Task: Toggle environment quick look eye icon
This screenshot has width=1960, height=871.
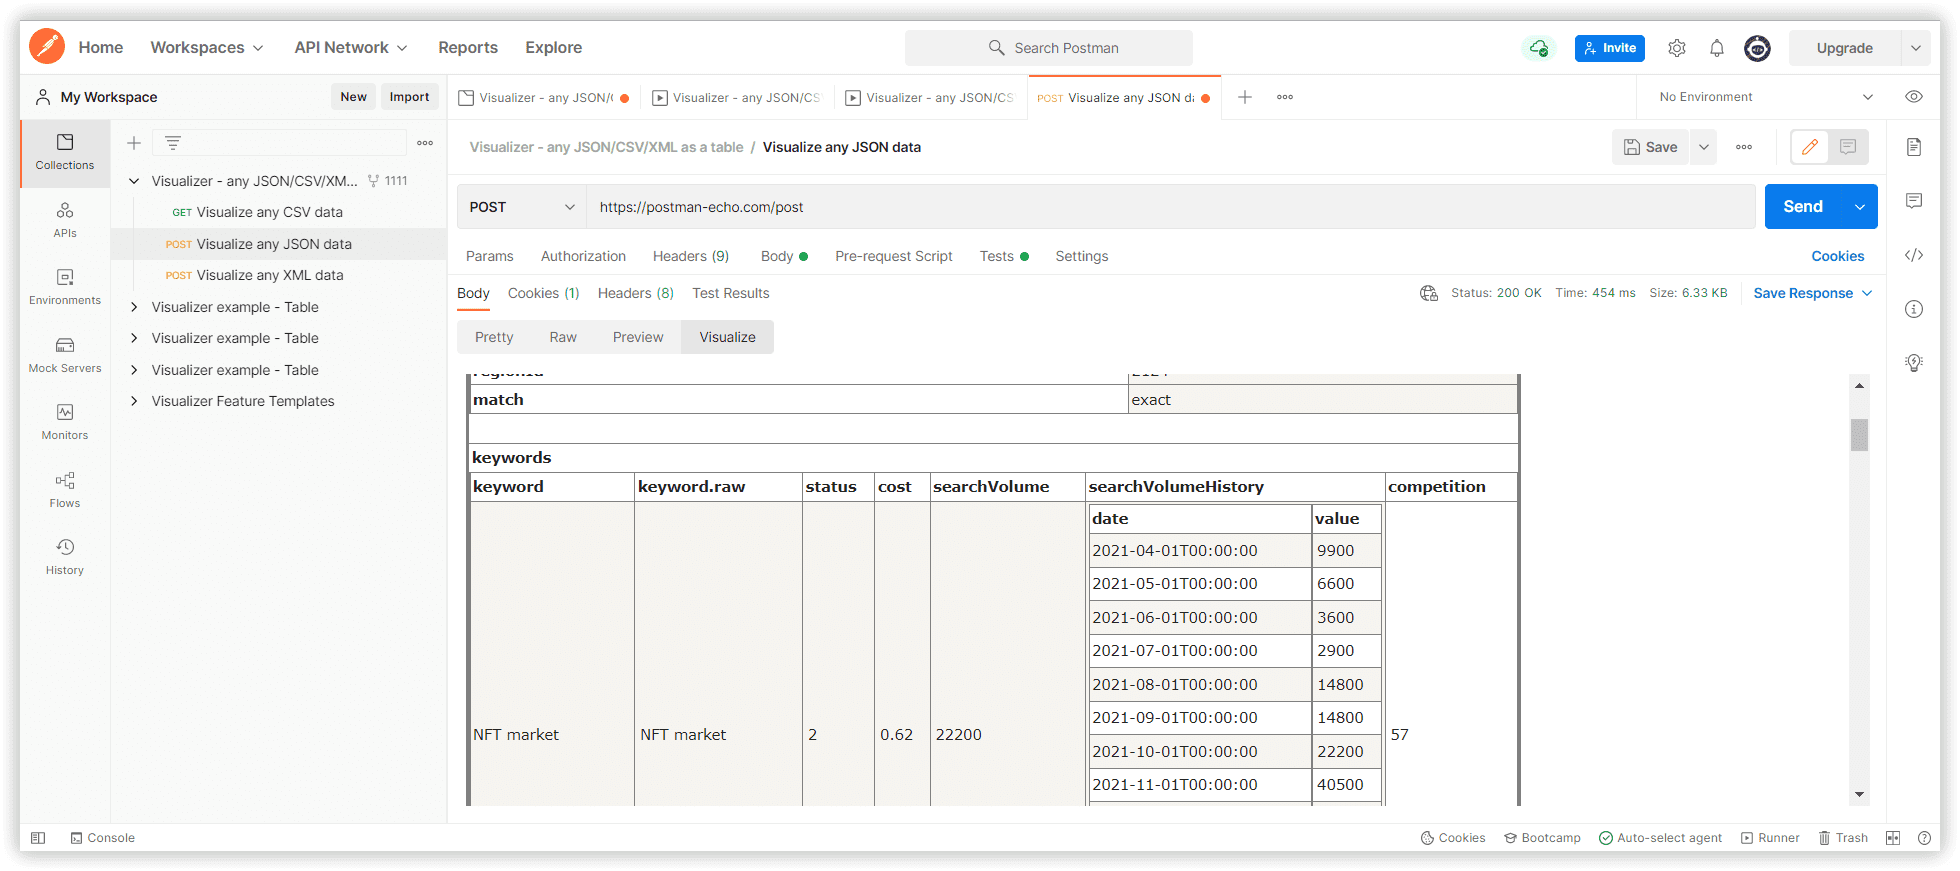Action: tap(1914, 97)
